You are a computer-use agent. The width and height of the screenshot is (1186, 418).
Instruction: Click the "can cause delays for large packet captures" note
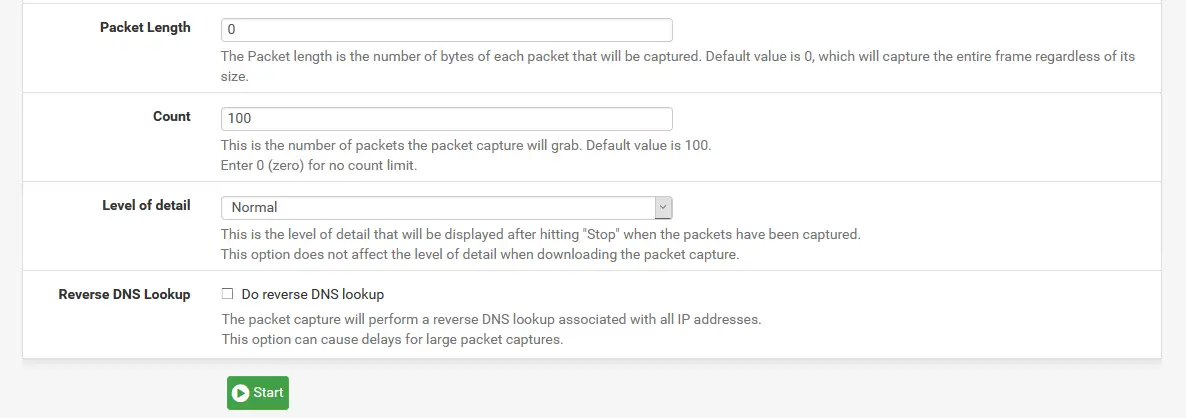pyautogui.click(x=392, y=339)
